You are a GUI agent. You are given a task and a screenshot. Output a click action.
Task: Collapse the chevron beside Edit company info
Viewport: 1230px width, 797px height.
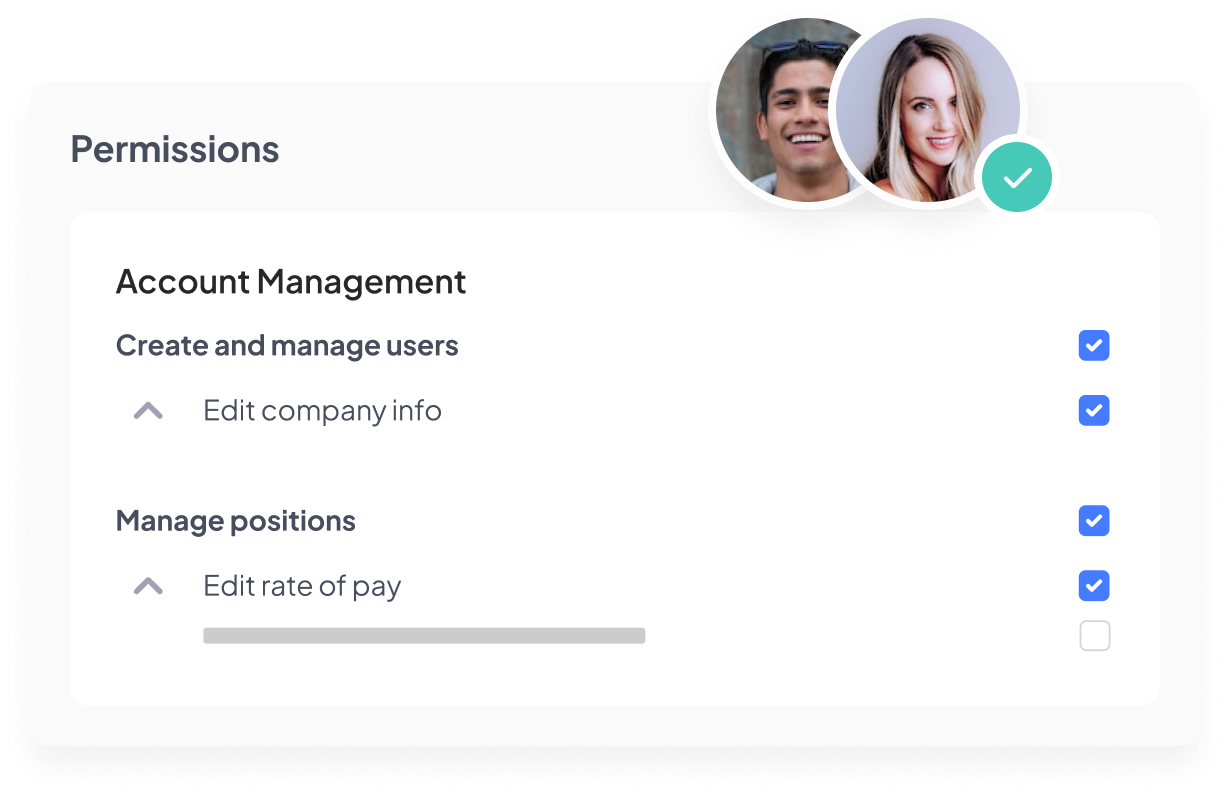point(148,411)
